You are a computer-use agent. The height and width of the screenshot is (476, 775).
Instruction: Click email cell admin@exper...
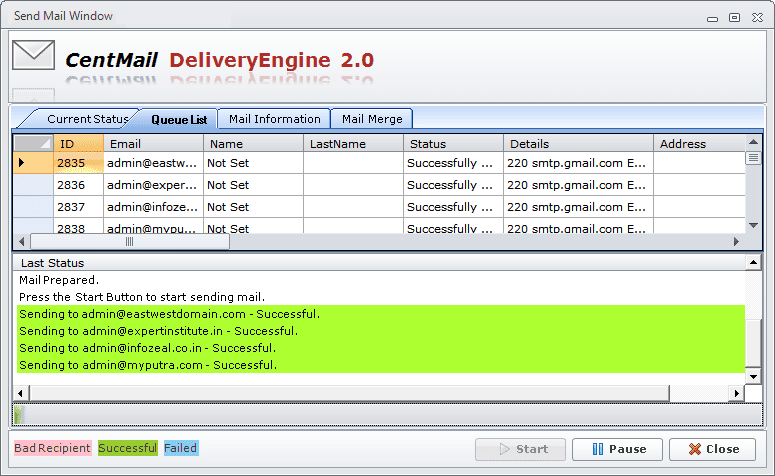[x=153, y=185]
